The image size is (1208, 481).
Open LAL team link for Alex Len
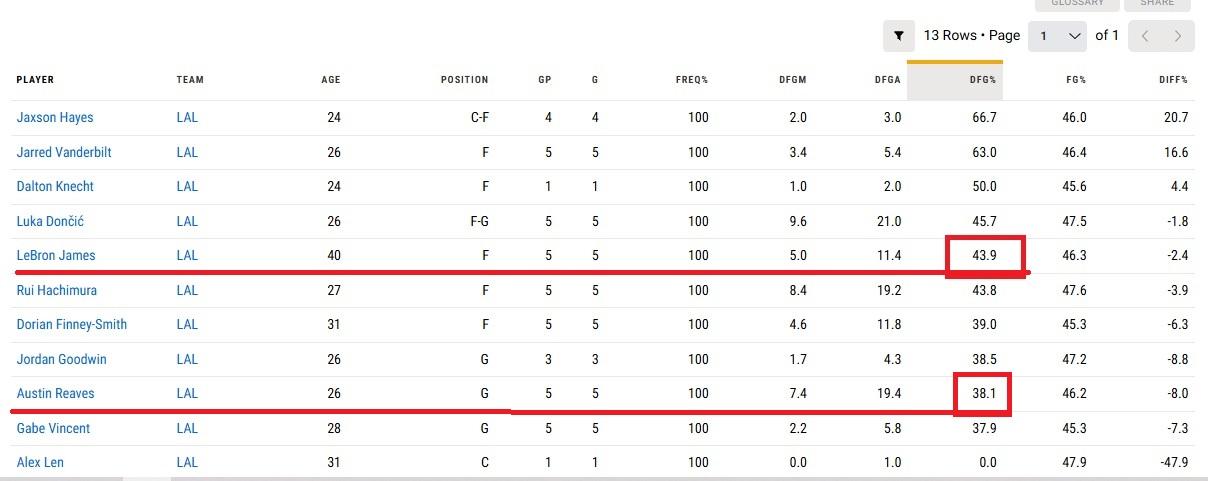coord(187,462)
